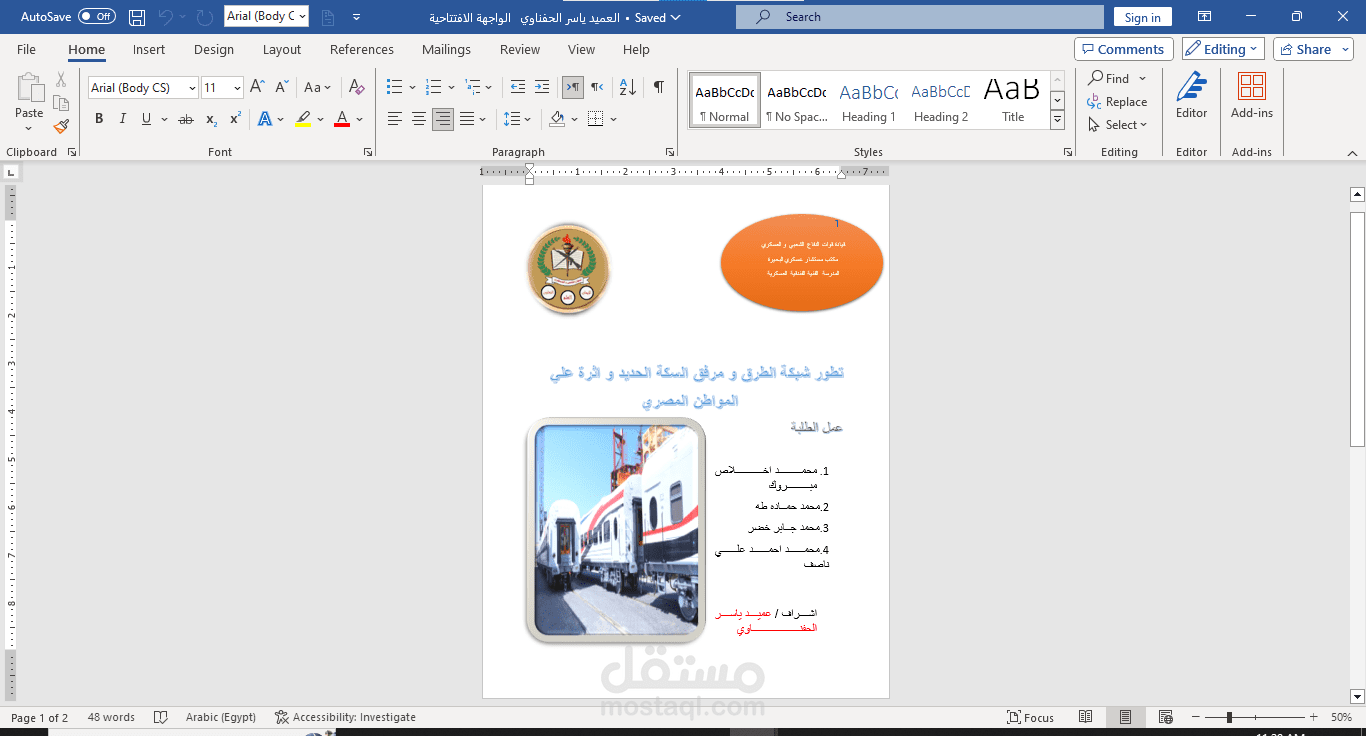Open Change Case dropdown
The height and width of the screenshot is (736, 1366).
click(318, 87)
